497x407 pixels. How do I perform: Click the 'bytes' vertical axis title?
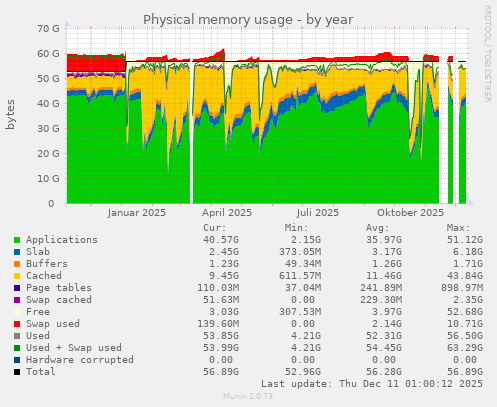(11, 114)
